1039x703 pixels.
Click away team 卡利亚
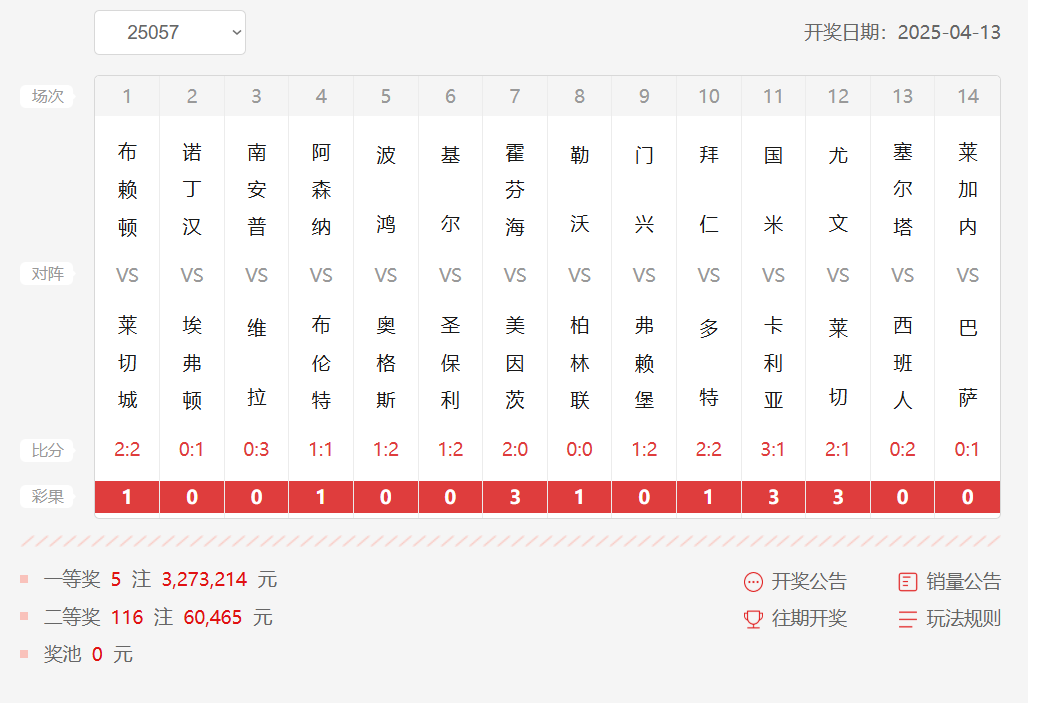click(x=773, y=362)
